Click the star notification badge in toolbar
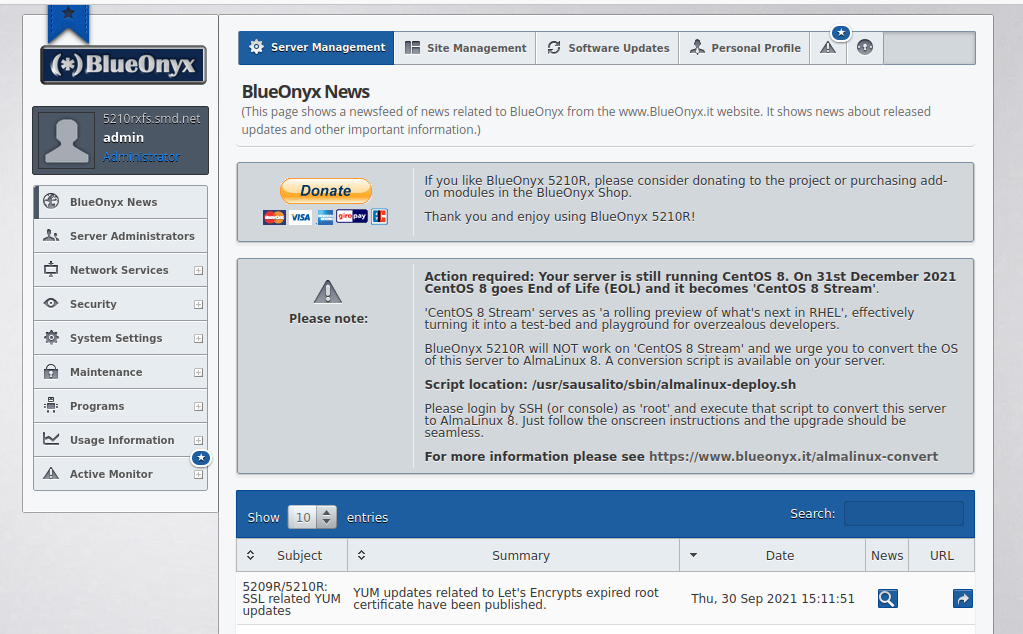This screenshot has width=1023, height=634. click(x=841, y=33)
